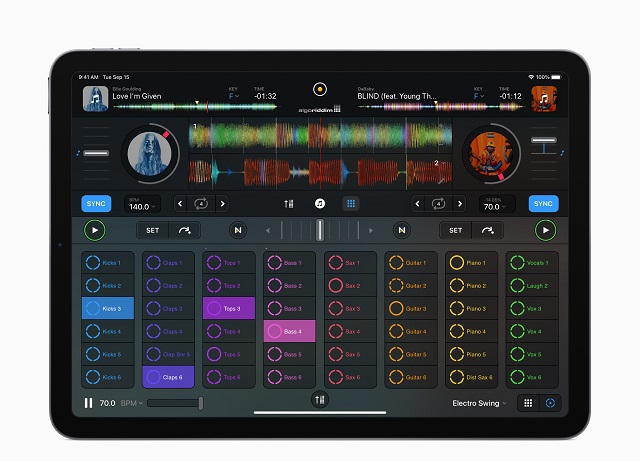Seek in right deck overview waveform
Image resolution: width=640 pixels, height=461 pixels.
click(x=441, y=107)
